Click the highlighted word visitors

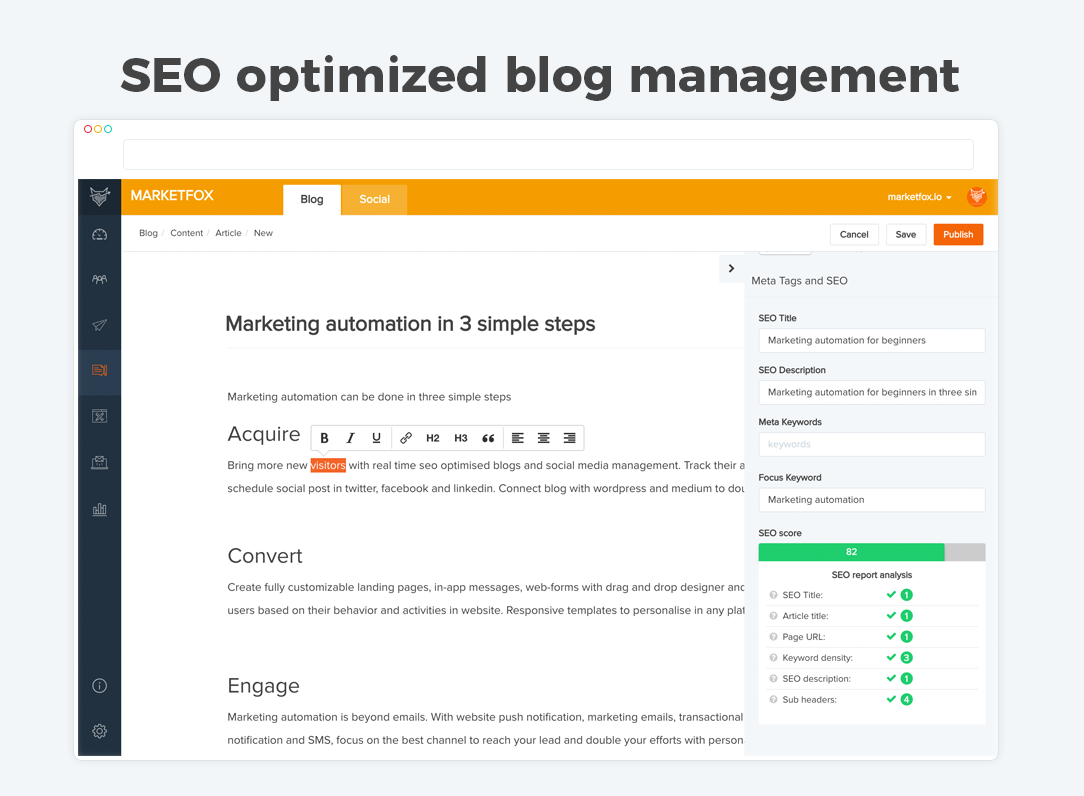click(328, 465)
